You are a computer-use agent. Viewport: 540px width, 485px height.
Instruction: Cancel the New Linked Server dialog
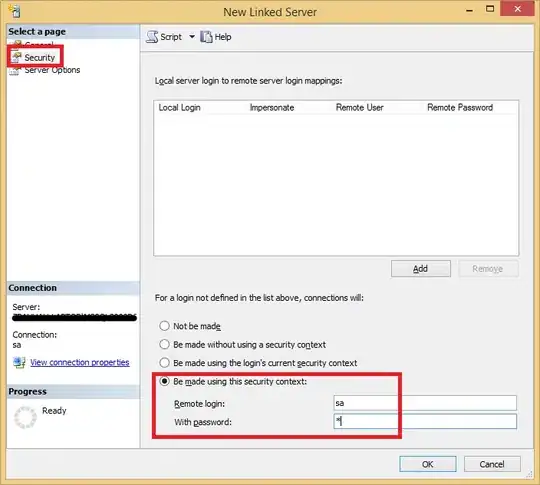click(492, 464)
